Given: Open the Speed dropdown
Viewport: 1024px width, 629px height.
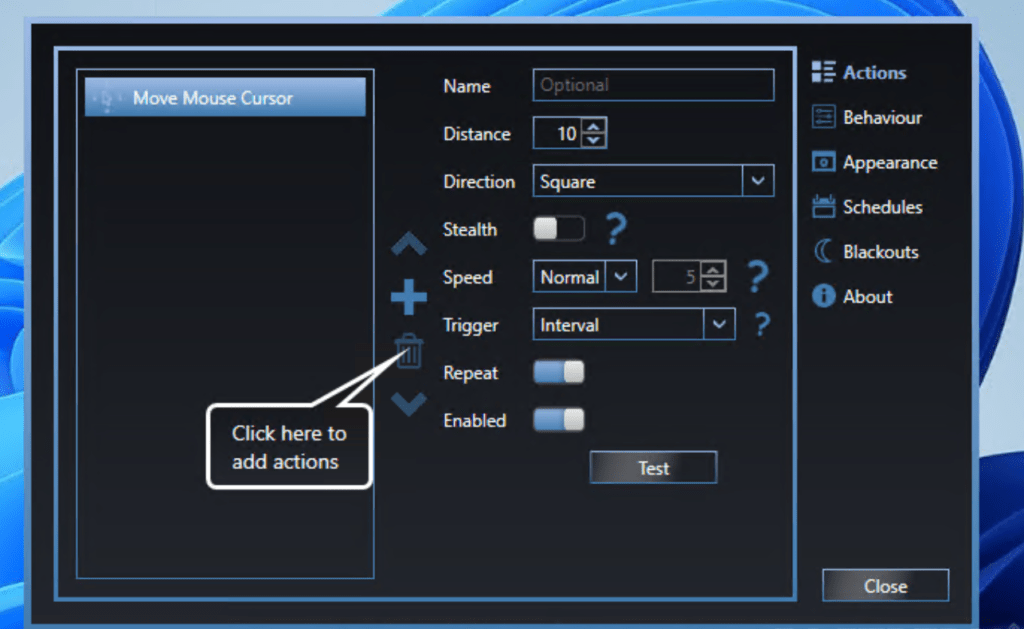Looking at the screenshot, I should [x=620, y=276].
